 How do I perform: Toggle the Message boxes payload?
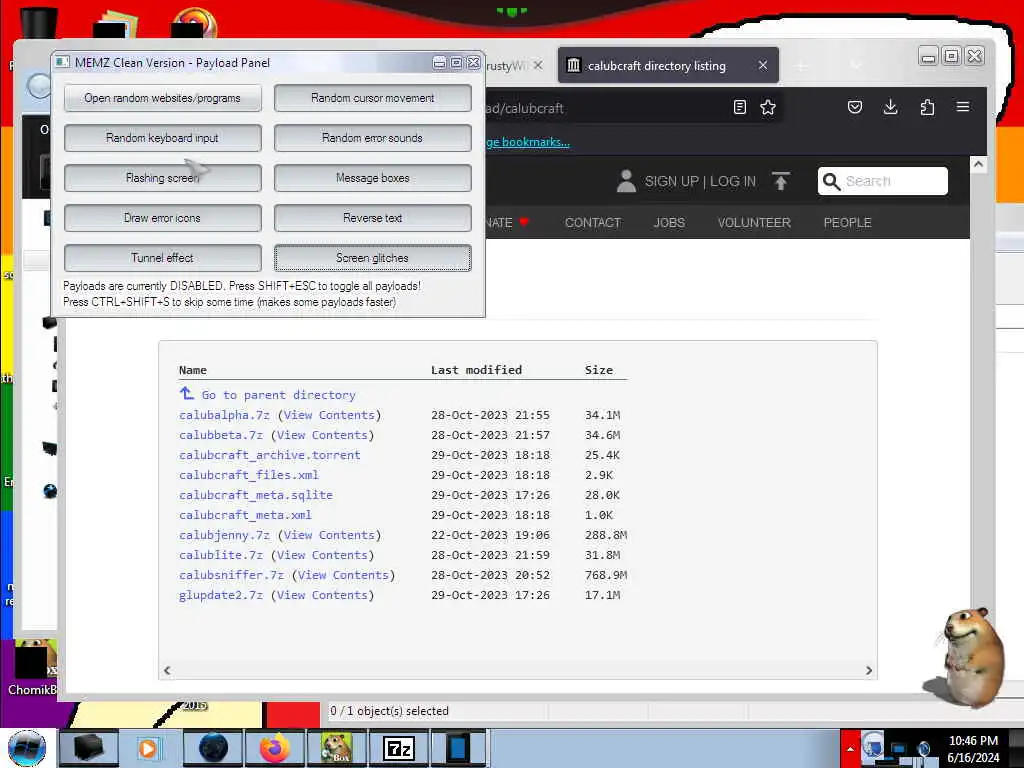coord(372,178)
